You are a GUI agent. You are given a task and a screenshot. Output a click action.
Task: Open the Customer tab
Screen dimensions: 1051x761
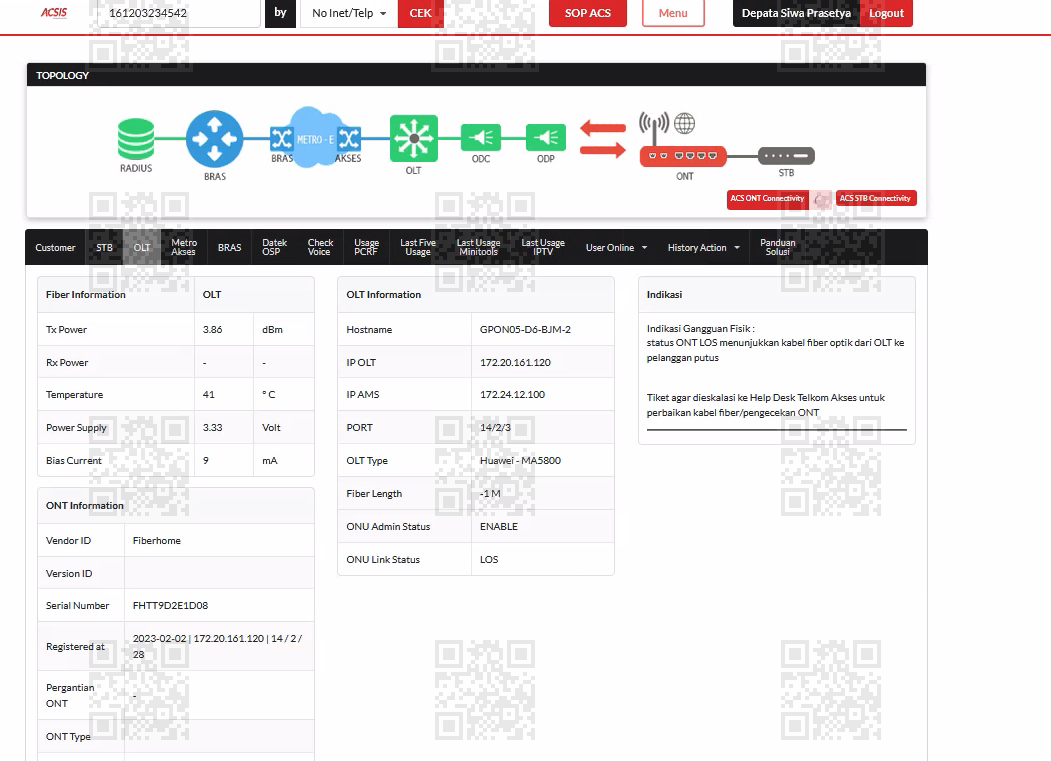(x=55, y=247)
